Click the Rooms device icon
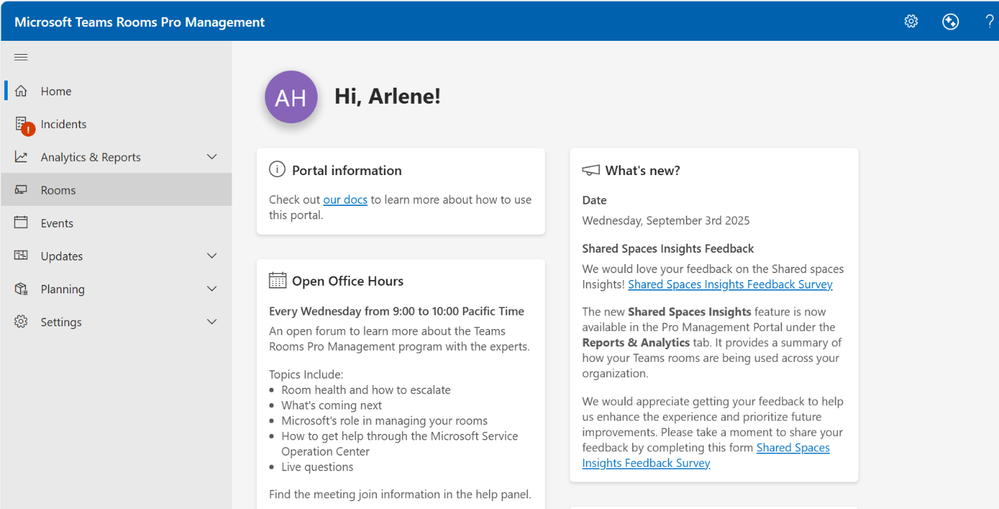Image resolution: width=999 pixels, height=509 pixels. [21, 190]
